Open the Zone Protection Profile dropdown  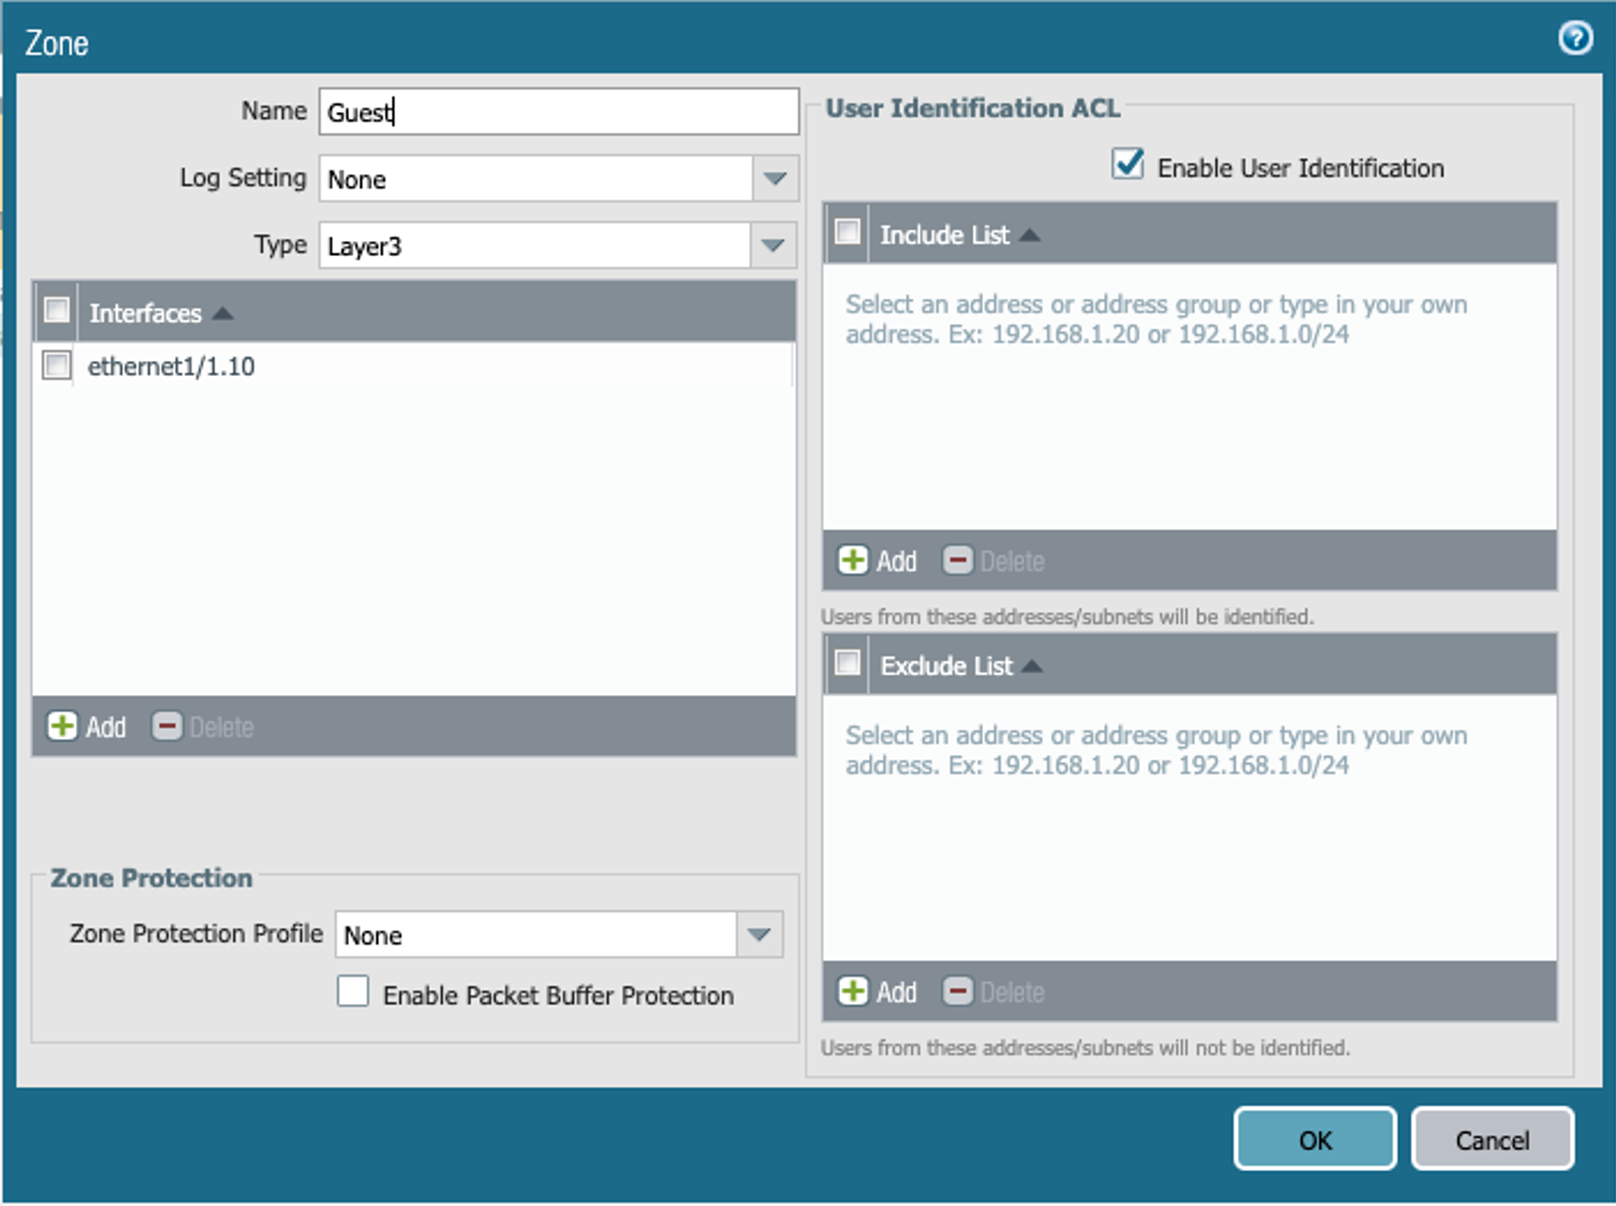click(x=761, y=934)
